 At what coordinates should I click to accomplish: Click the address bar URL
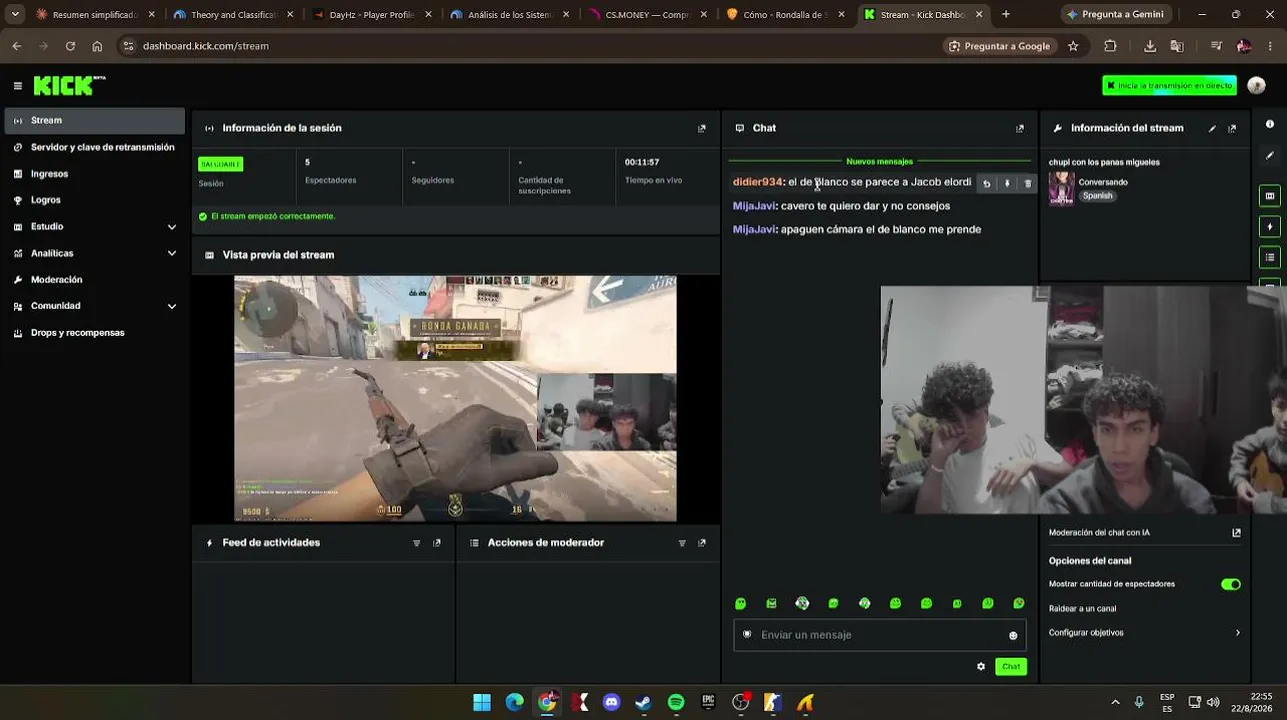click(x=206, y=46)
